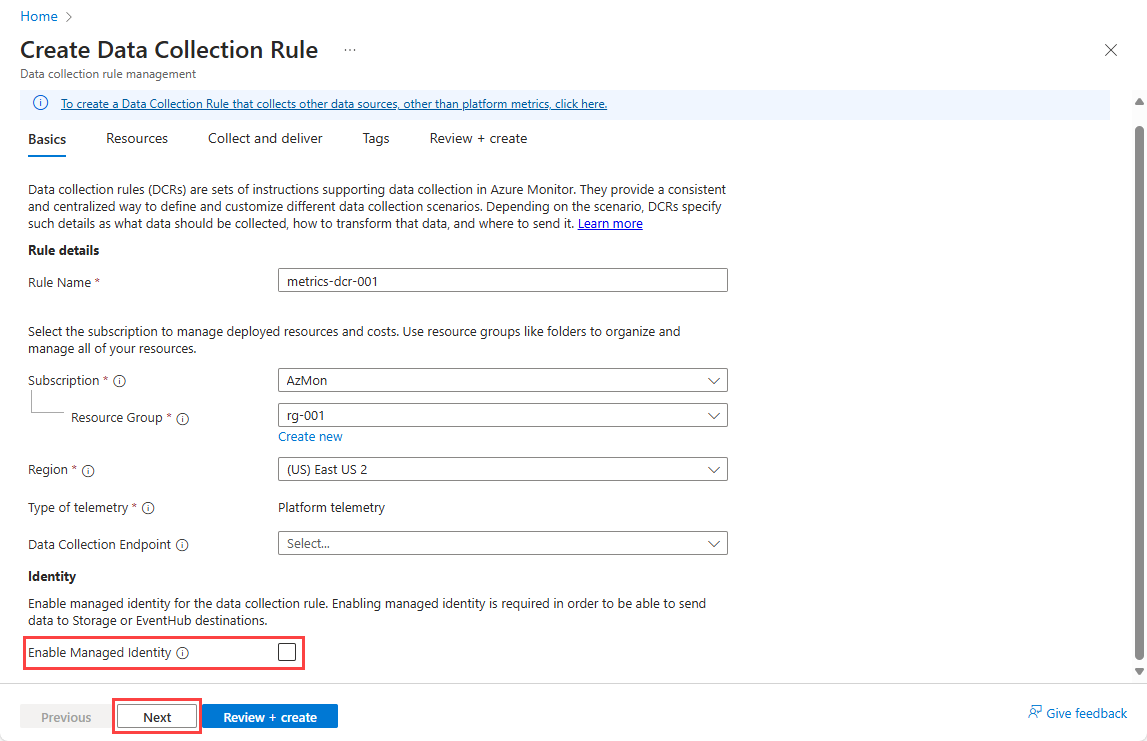Click the info icon next to Region
The height and width of the screenshot is (741, 1147).
point(89,470)
